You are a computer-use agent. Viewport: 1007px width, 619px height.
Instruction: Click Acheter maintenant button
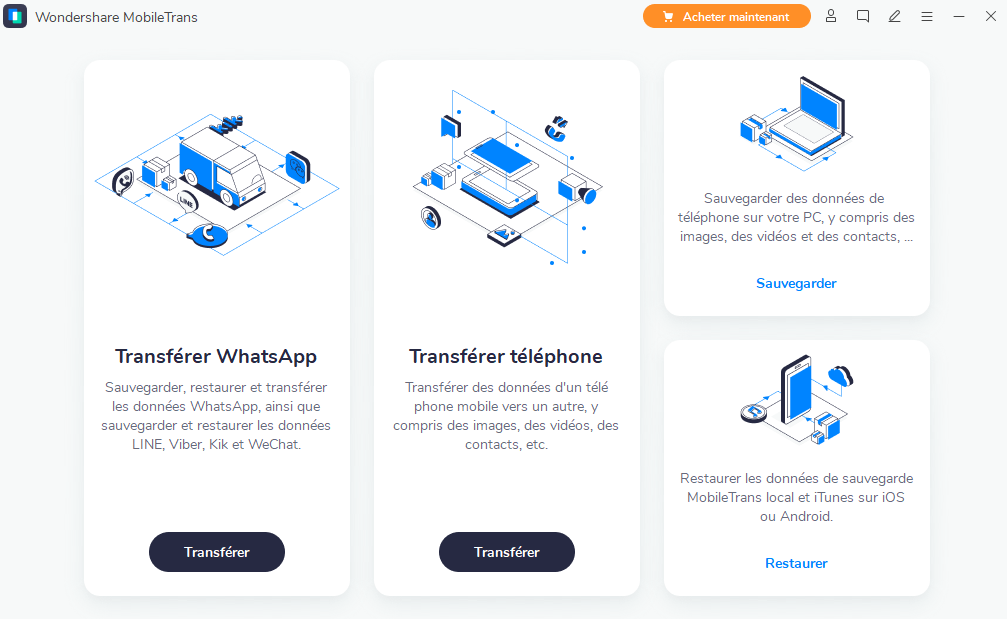tap(726, 17)
